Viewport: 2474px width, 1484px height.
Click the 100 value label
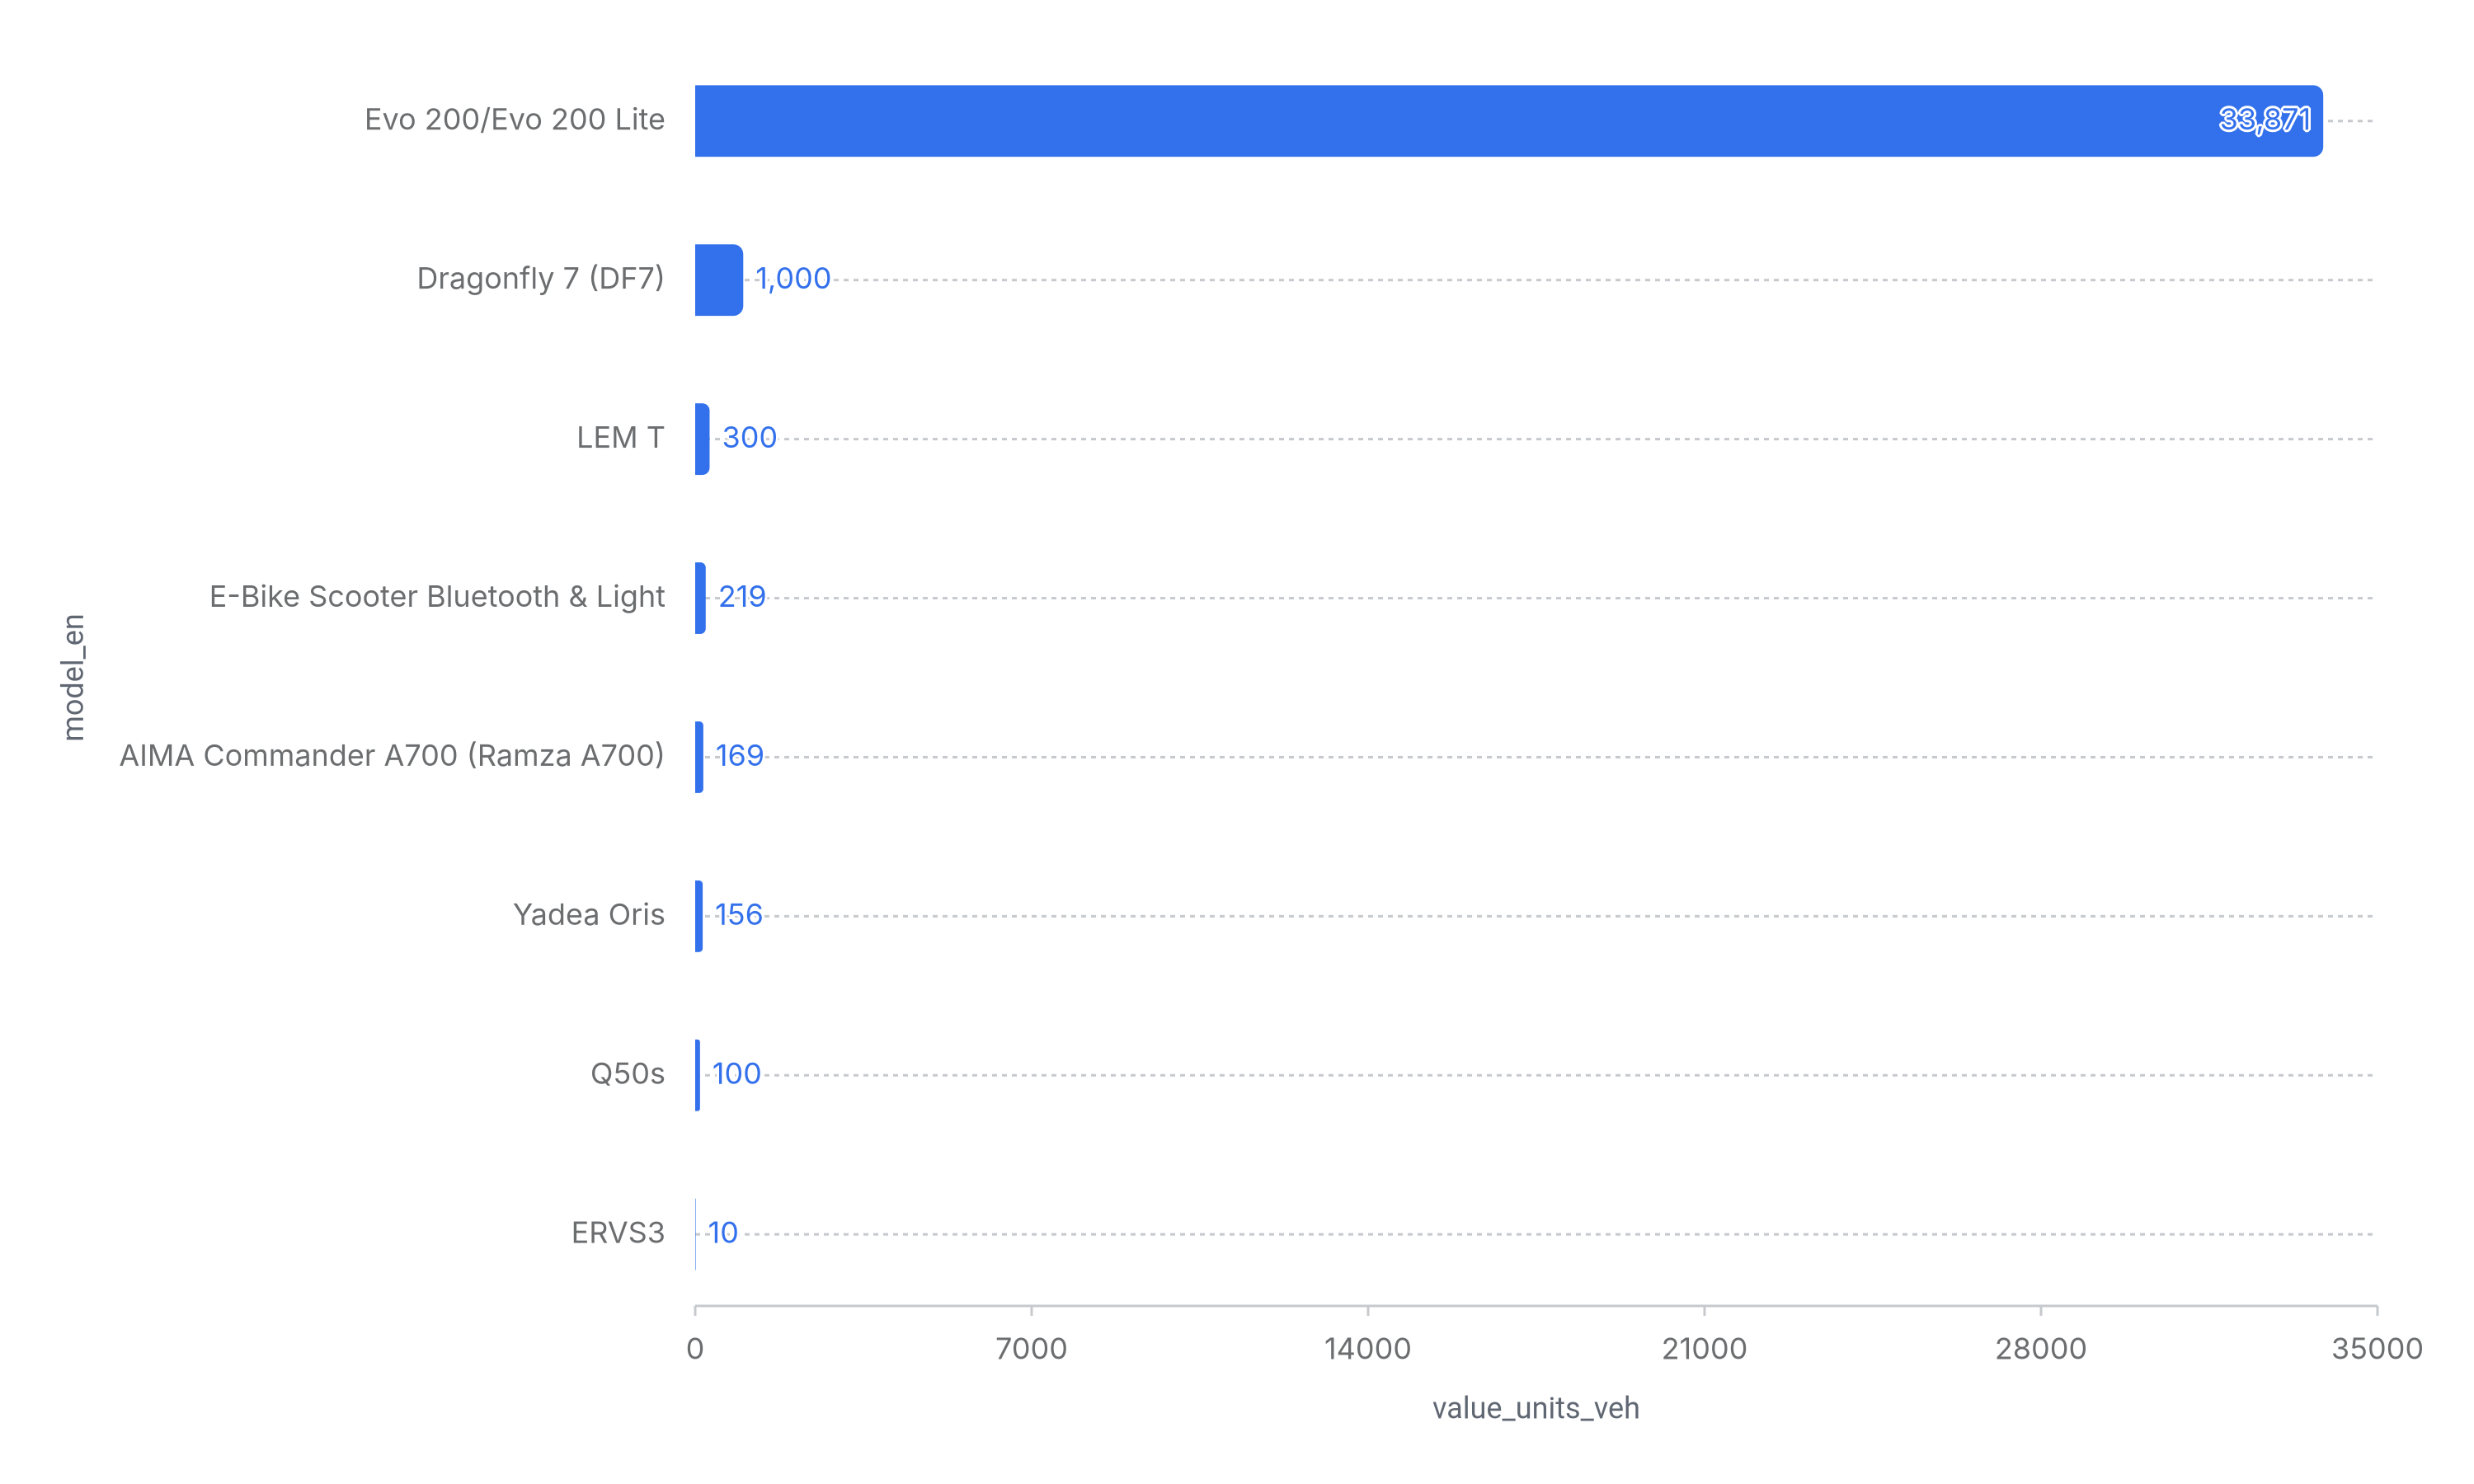[x=736, y=1074]
